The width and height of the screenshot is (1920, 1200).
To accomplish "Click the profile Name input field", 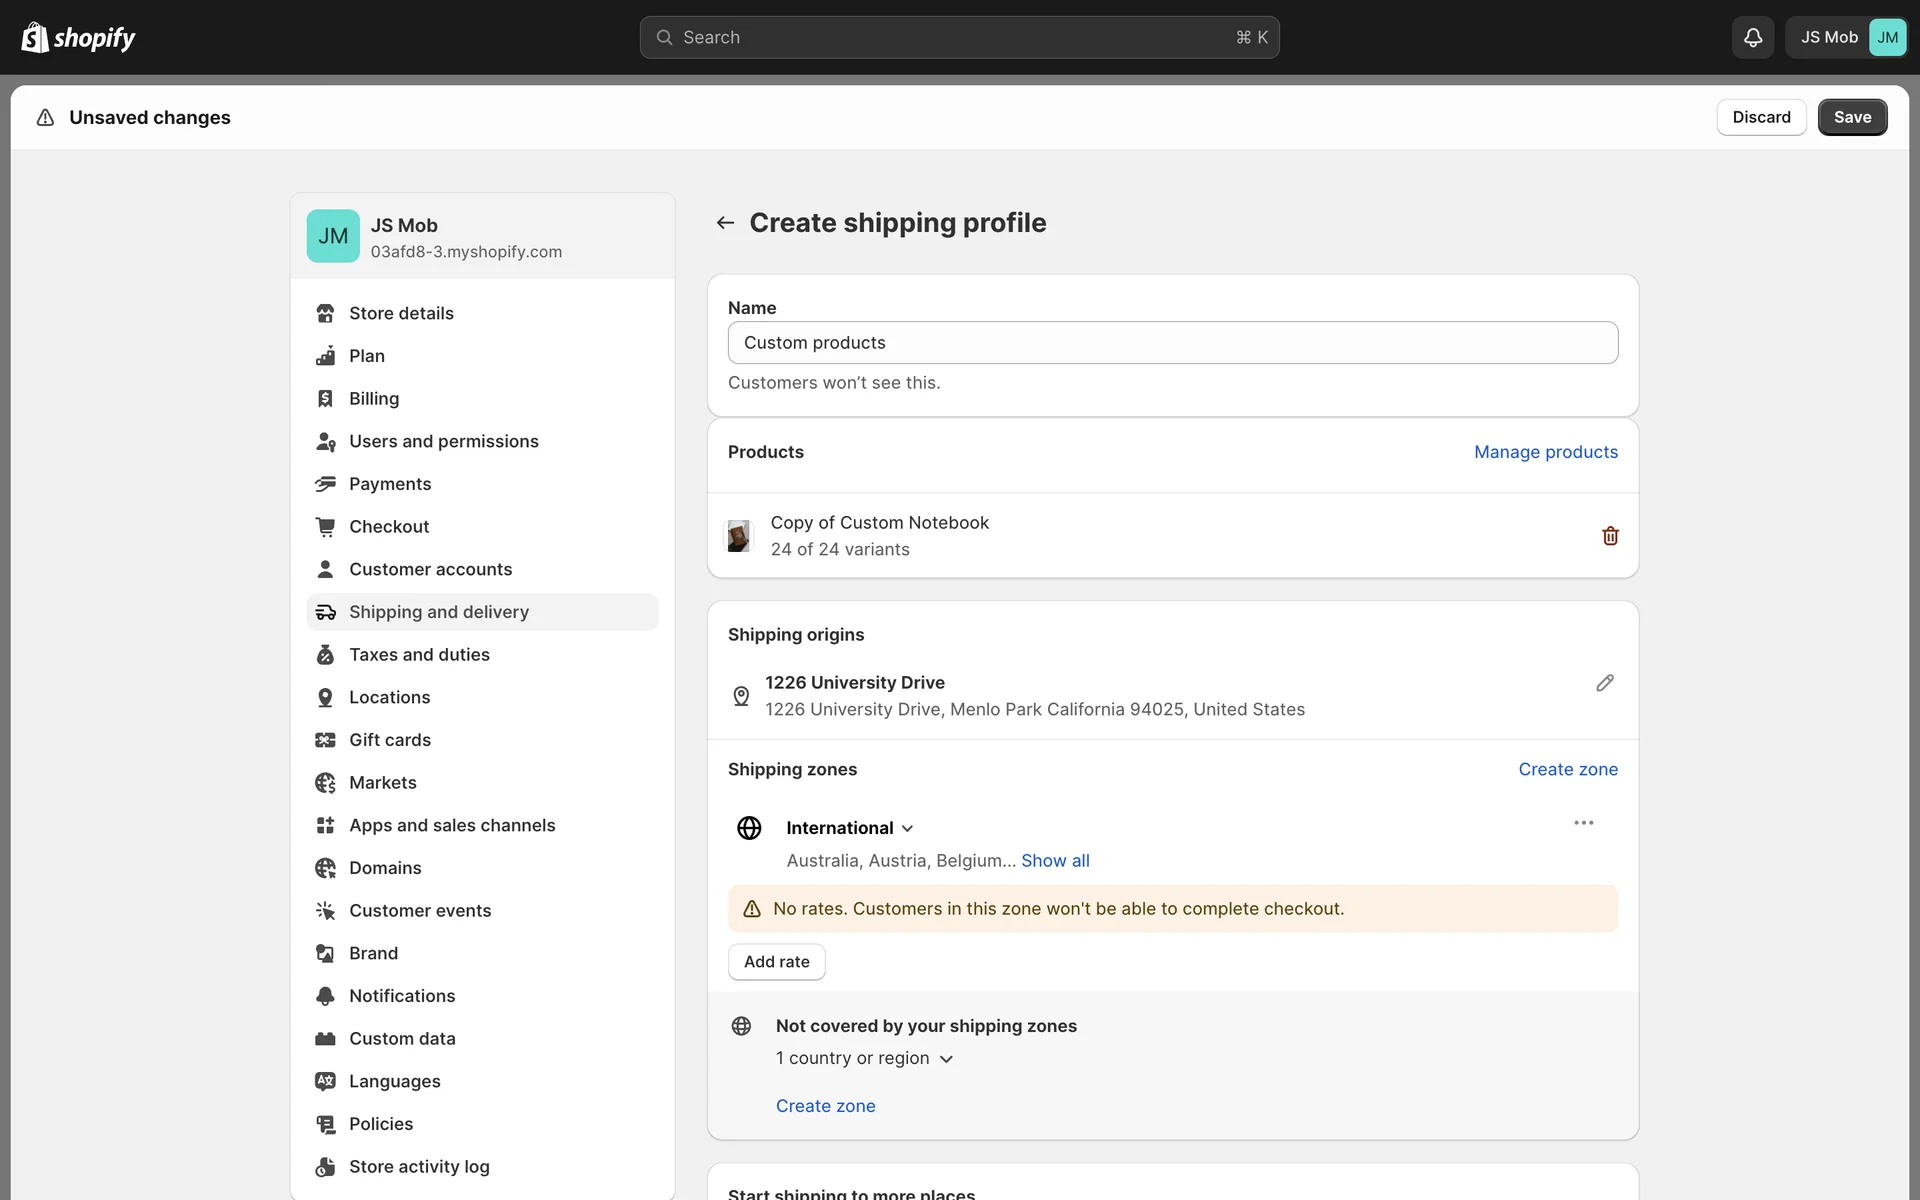I will pos(1172,343).
